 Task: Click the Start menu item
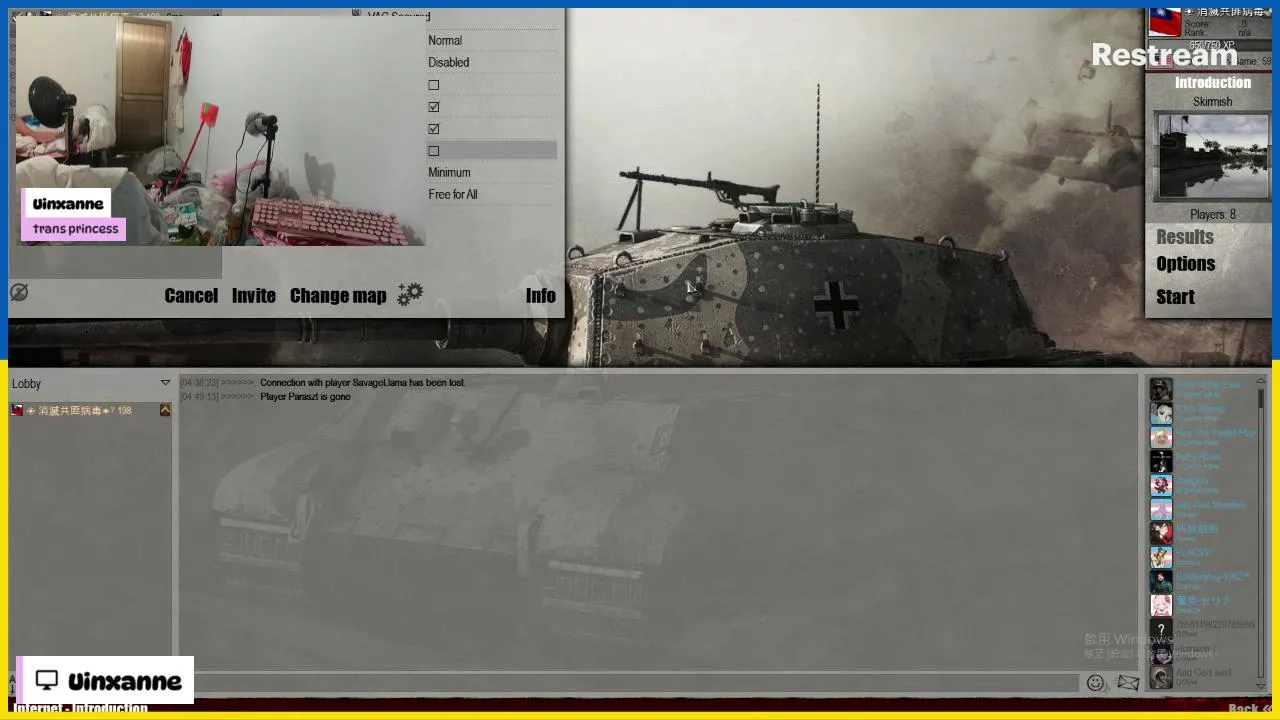(x=1175, y=297)
